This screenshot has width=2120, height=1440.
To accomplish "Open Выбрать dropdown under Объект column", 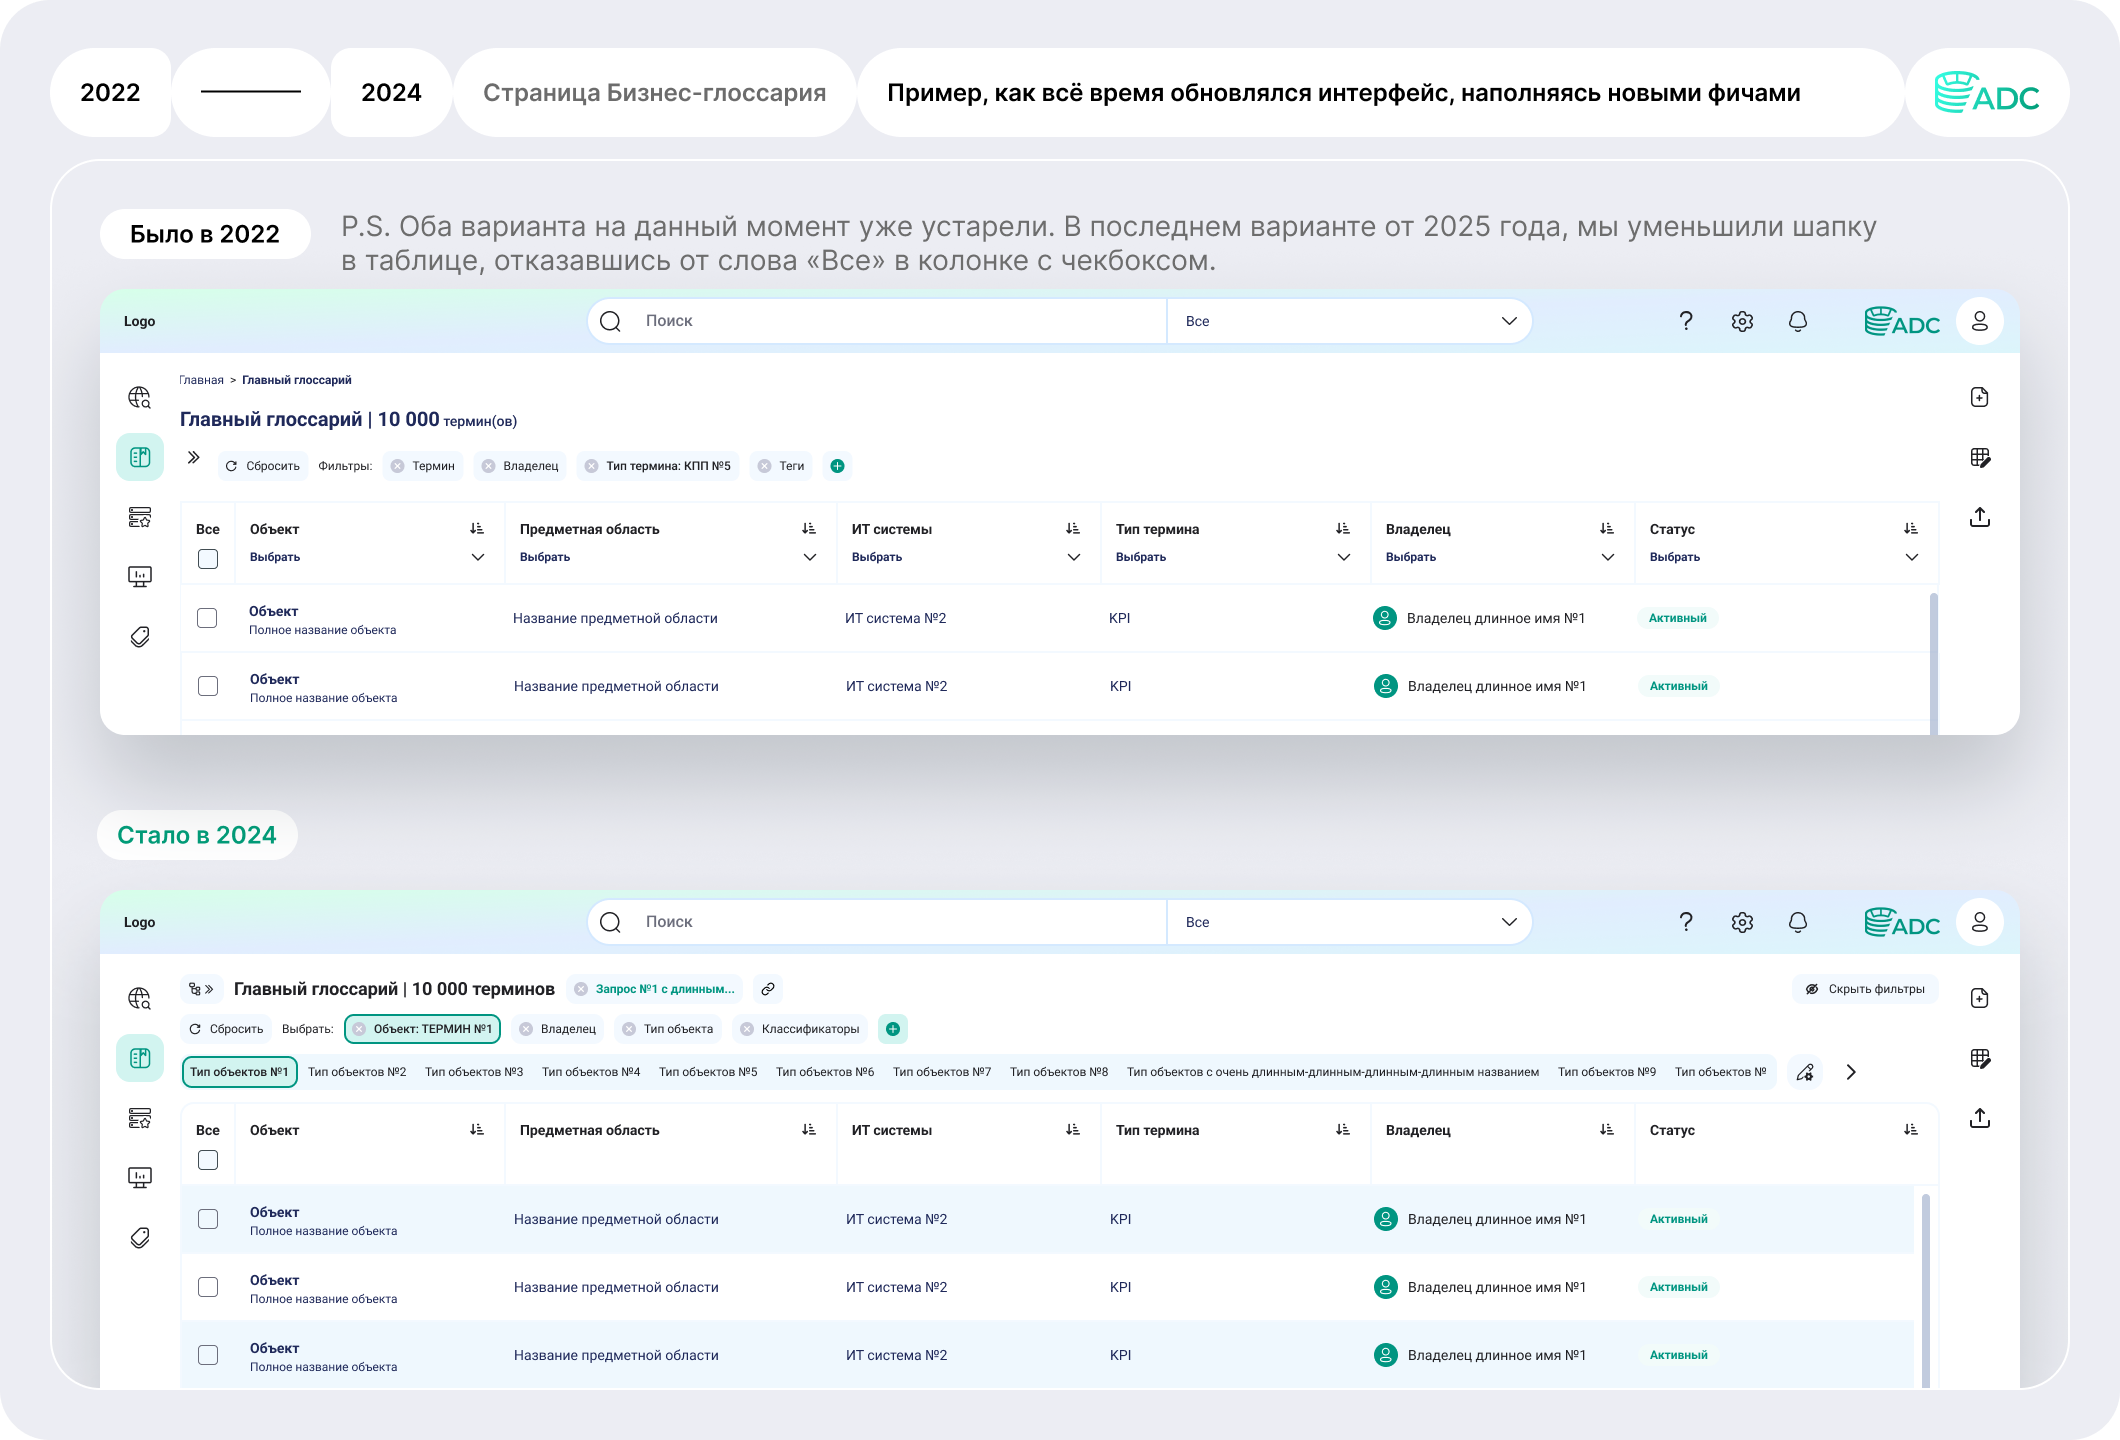I will (367, 557).
